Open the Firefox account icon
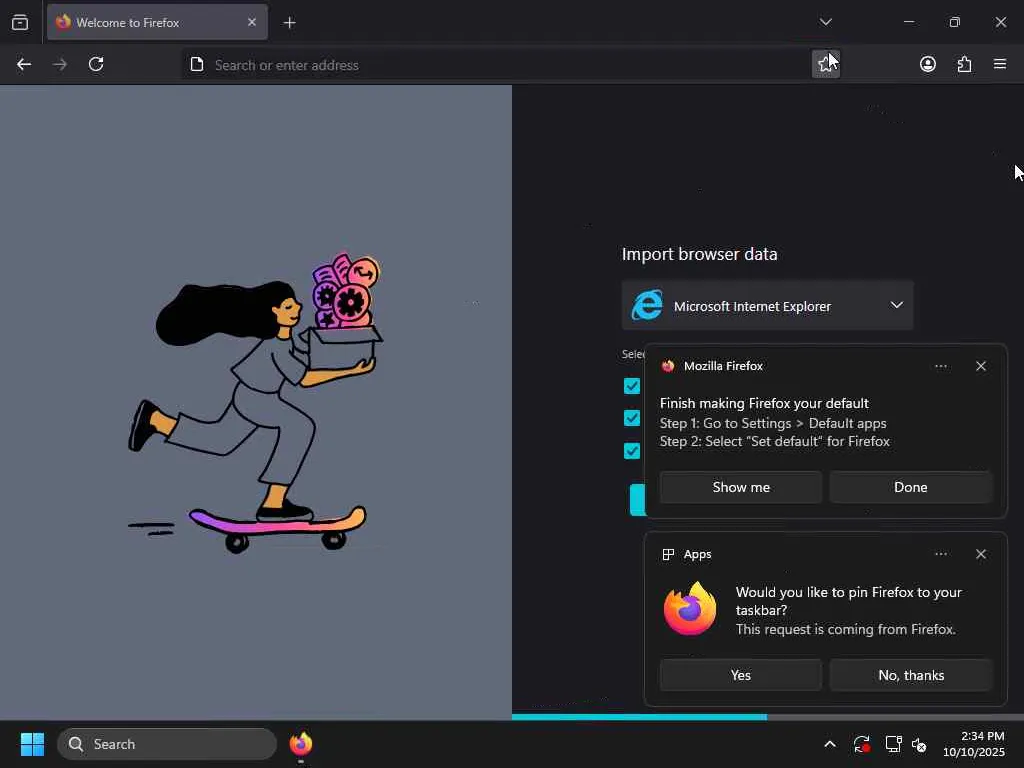1024x768 pixels. [x=927, y=64]
